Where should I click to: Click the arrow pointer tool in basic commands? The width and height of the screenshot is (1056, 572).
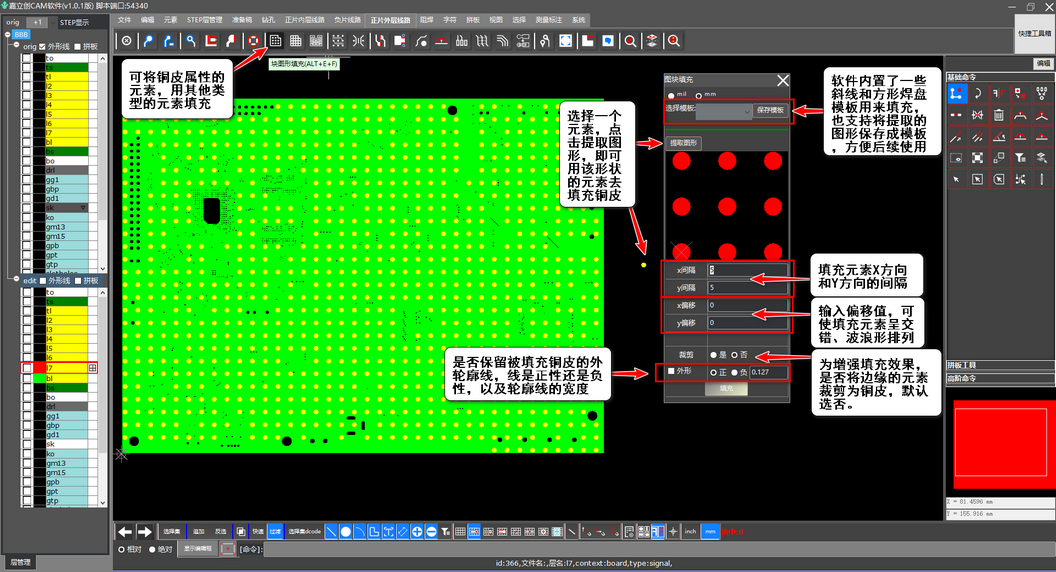(x=956, y=179)
